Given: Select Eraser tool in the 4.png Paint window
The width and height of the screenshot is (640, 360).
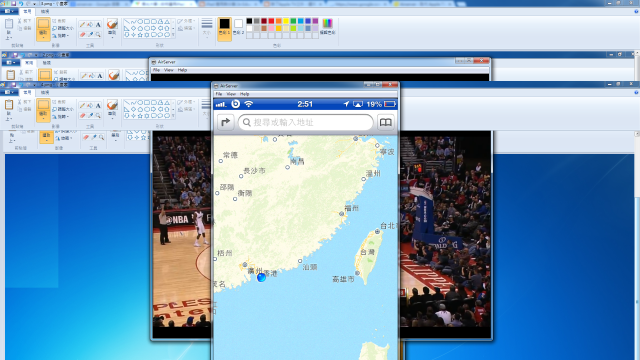Looking at the screenshot, I should pyautogui.click(x=83, y=116).
